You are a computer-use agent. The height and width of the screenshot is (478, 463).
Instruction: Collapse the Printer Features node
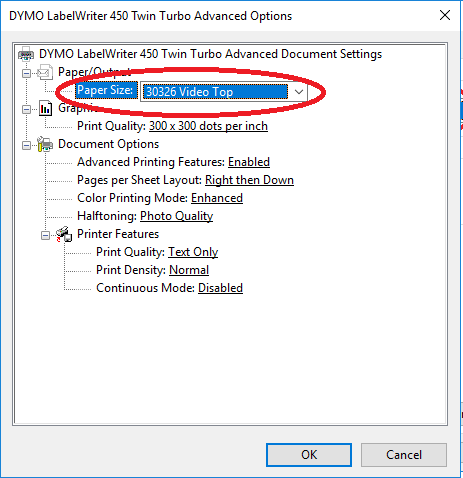point(45,235)
